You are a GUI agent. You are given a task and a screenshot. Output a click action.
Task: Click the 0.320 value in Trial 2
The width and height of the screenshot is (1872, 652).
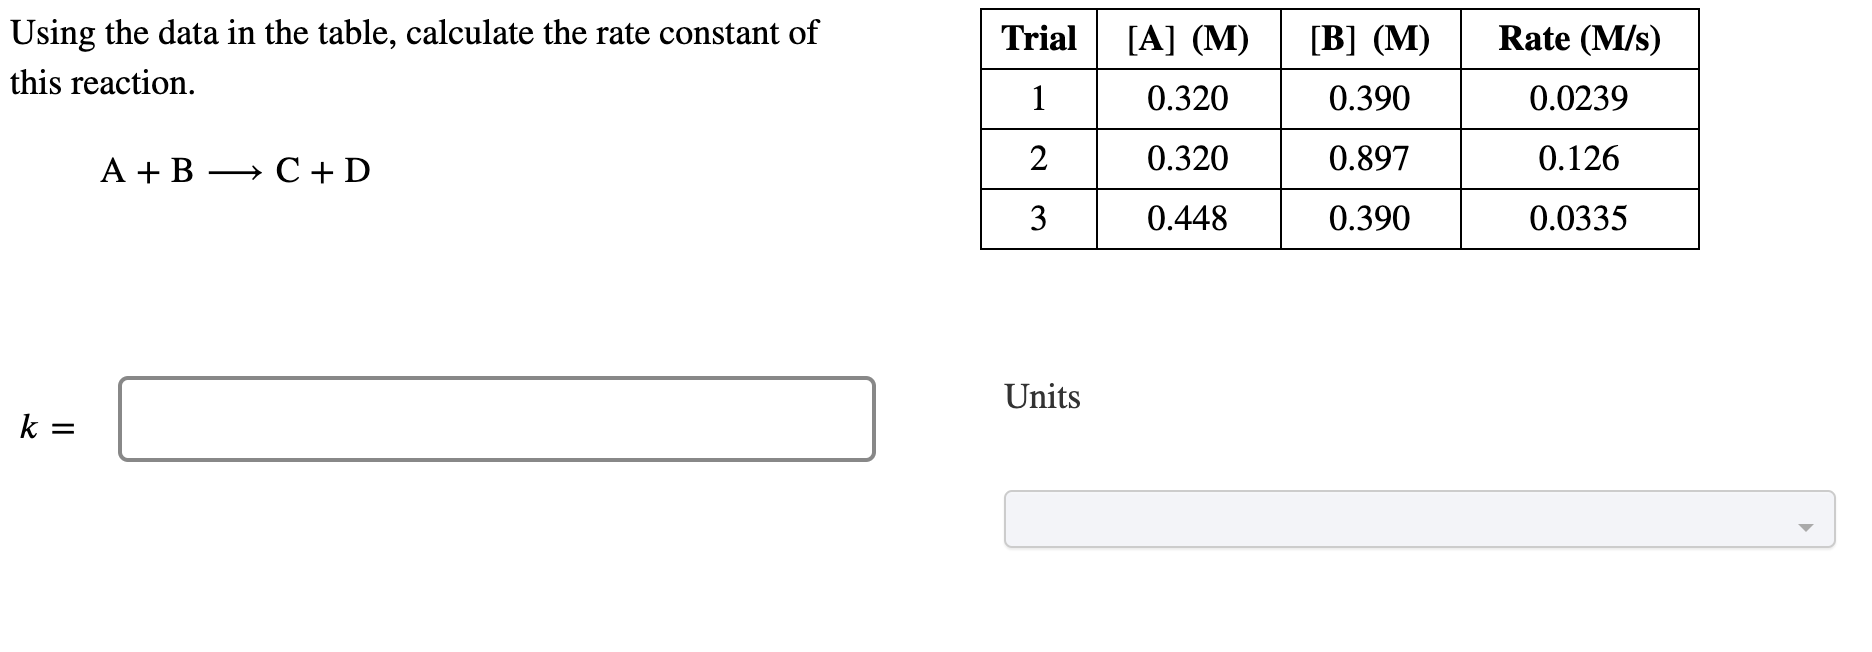pos(1188,158)
